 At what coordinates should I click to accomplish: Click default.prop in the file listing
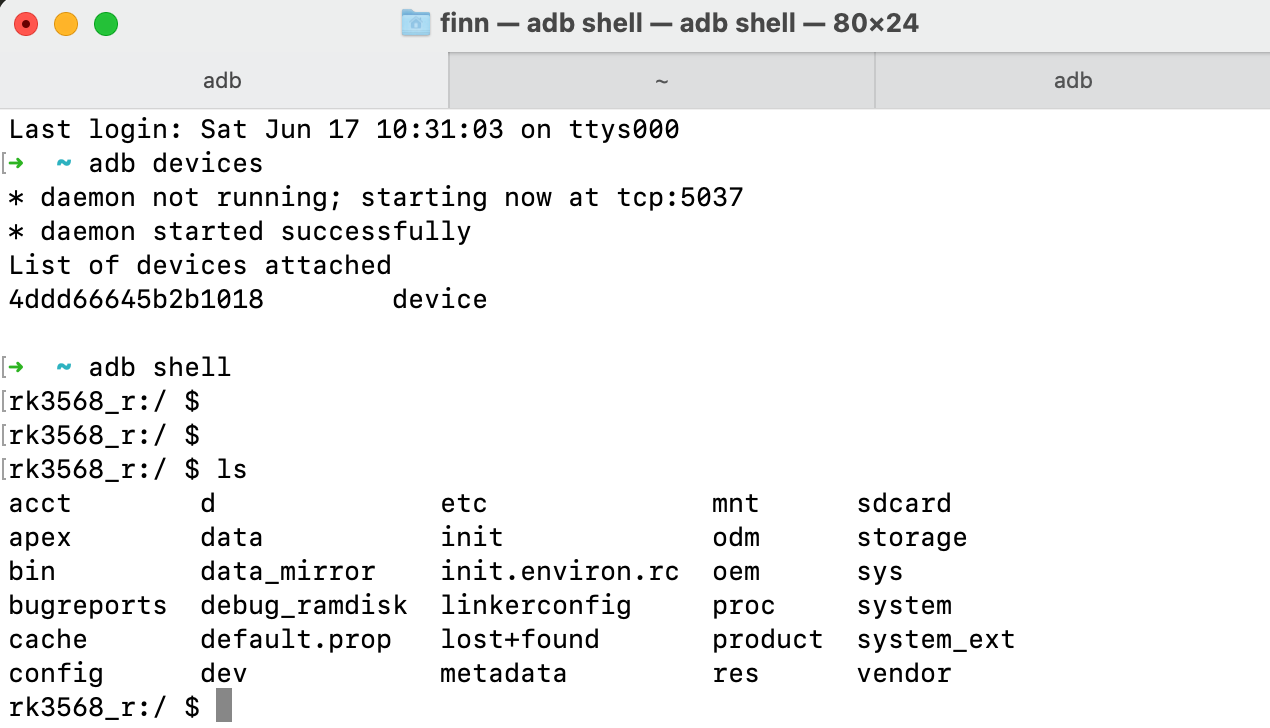pyautogui.click(x=296, y=639)
